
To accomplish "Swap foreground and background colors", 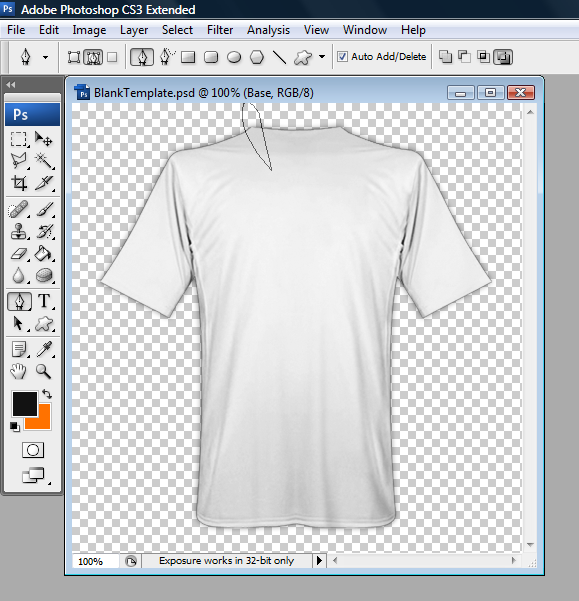I will coord(47,394).
